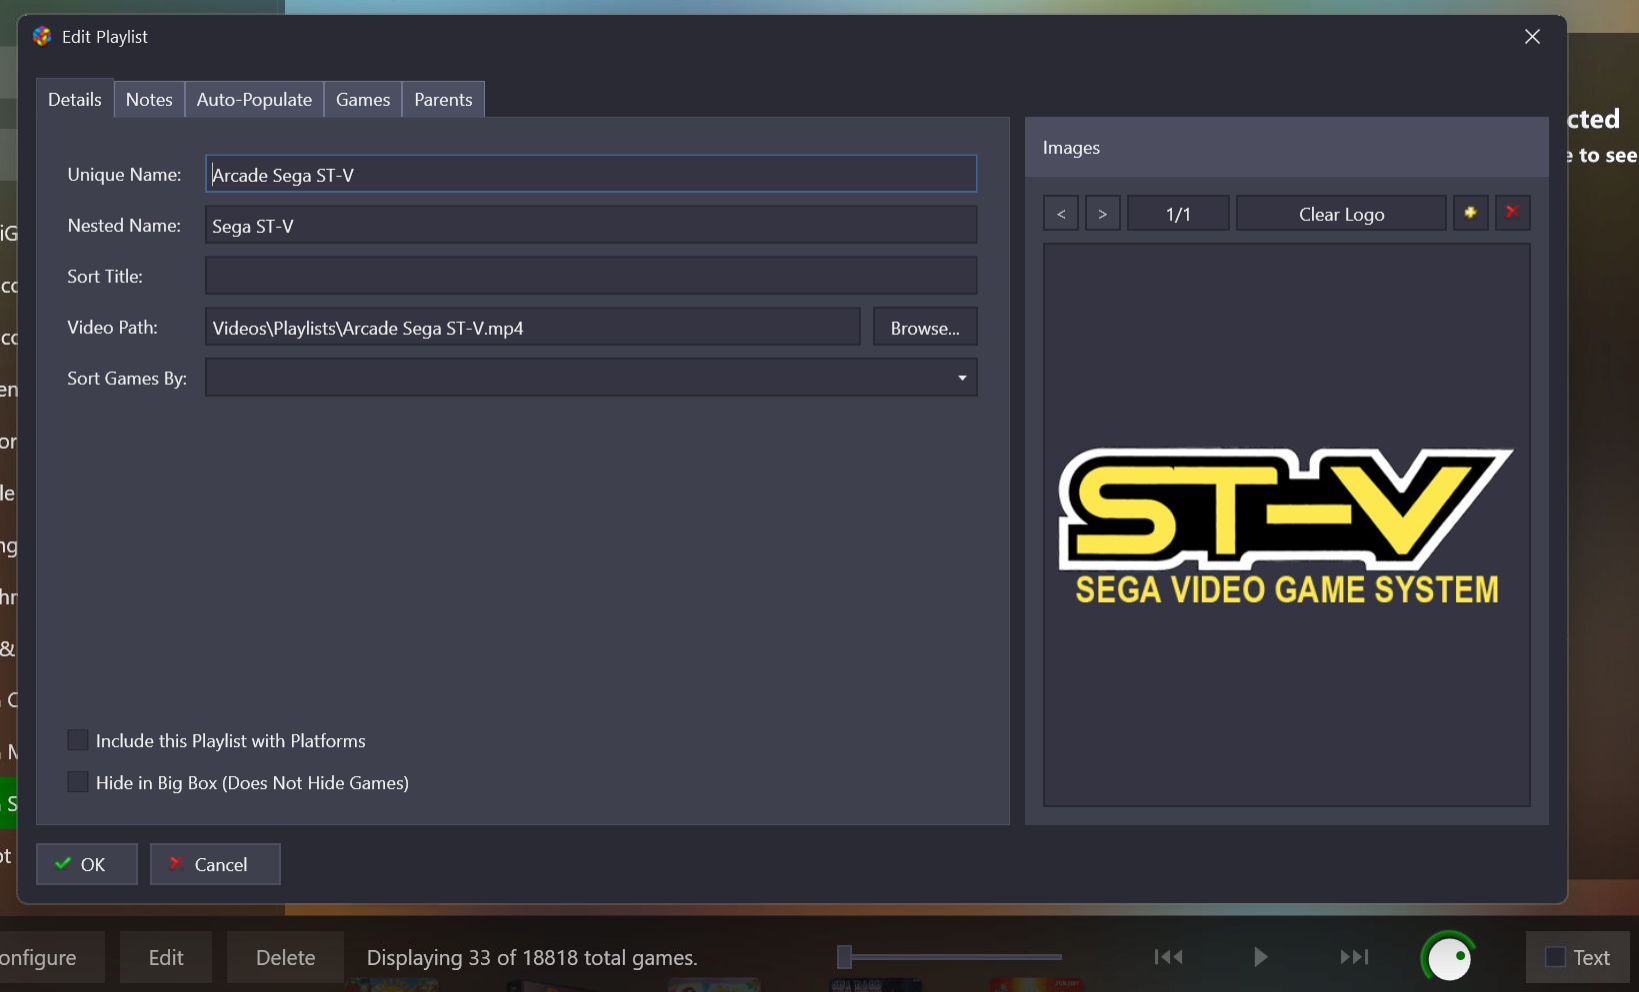Click the ST-V logo image preview
The width and height of the screenshot is (1639, 992).
pos(1286,526)
